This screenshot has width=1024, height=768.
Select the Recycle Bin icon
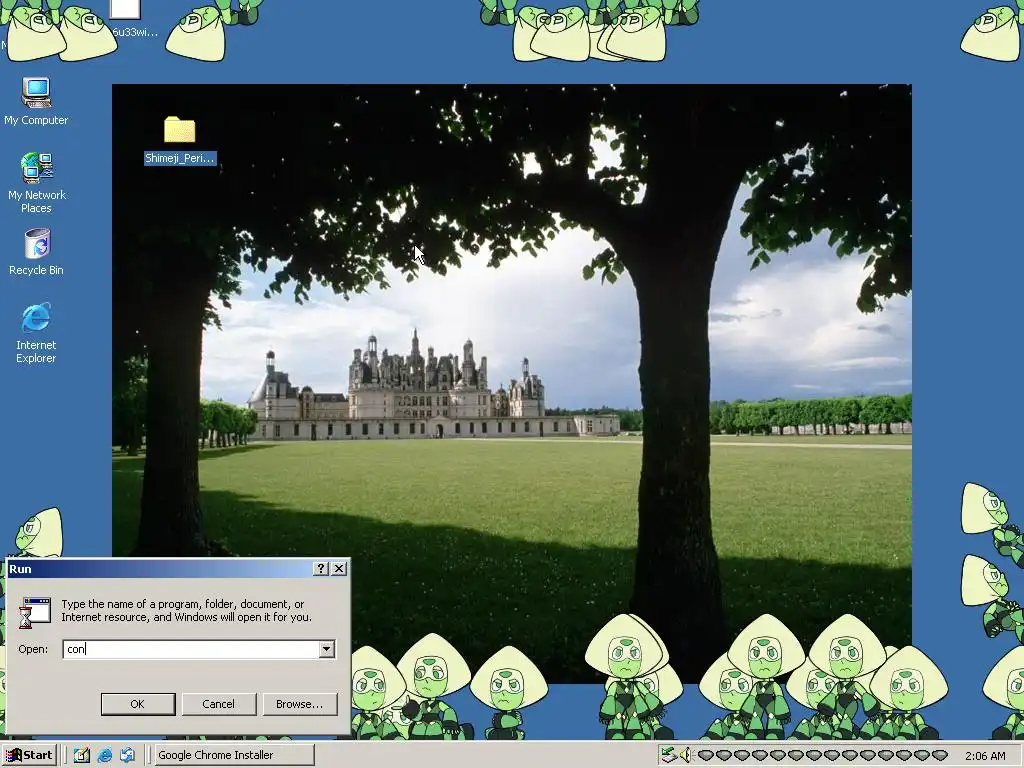[37, 251]
